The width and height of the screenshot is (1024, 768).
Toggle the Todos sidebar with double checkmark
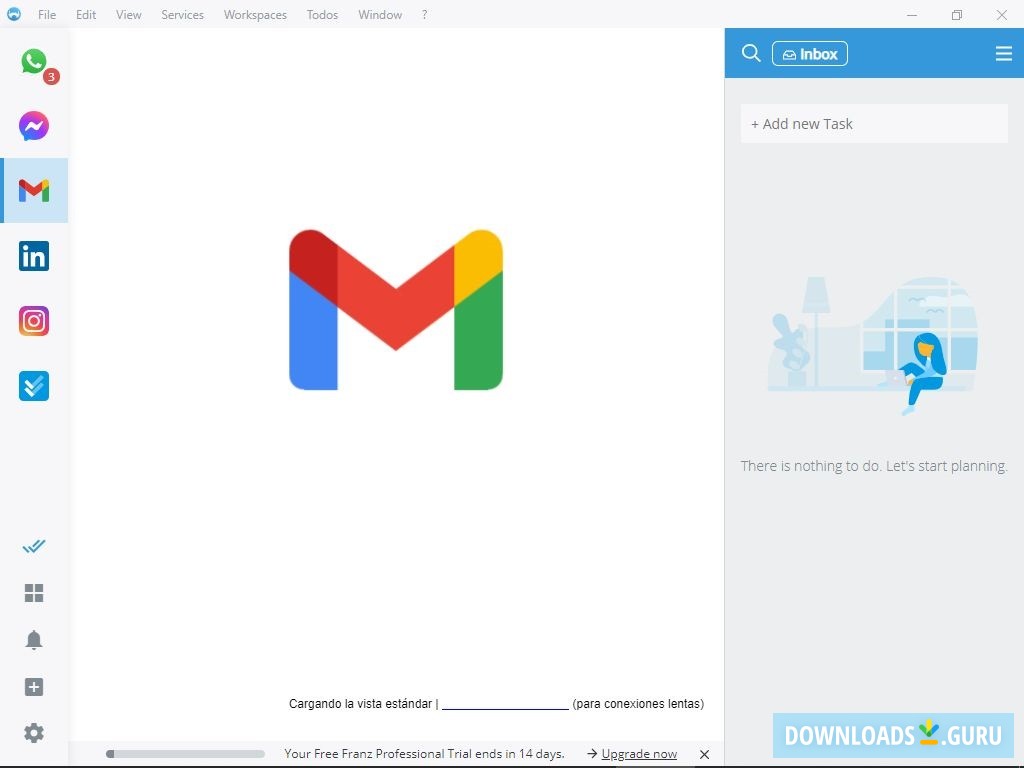point(34,546)
